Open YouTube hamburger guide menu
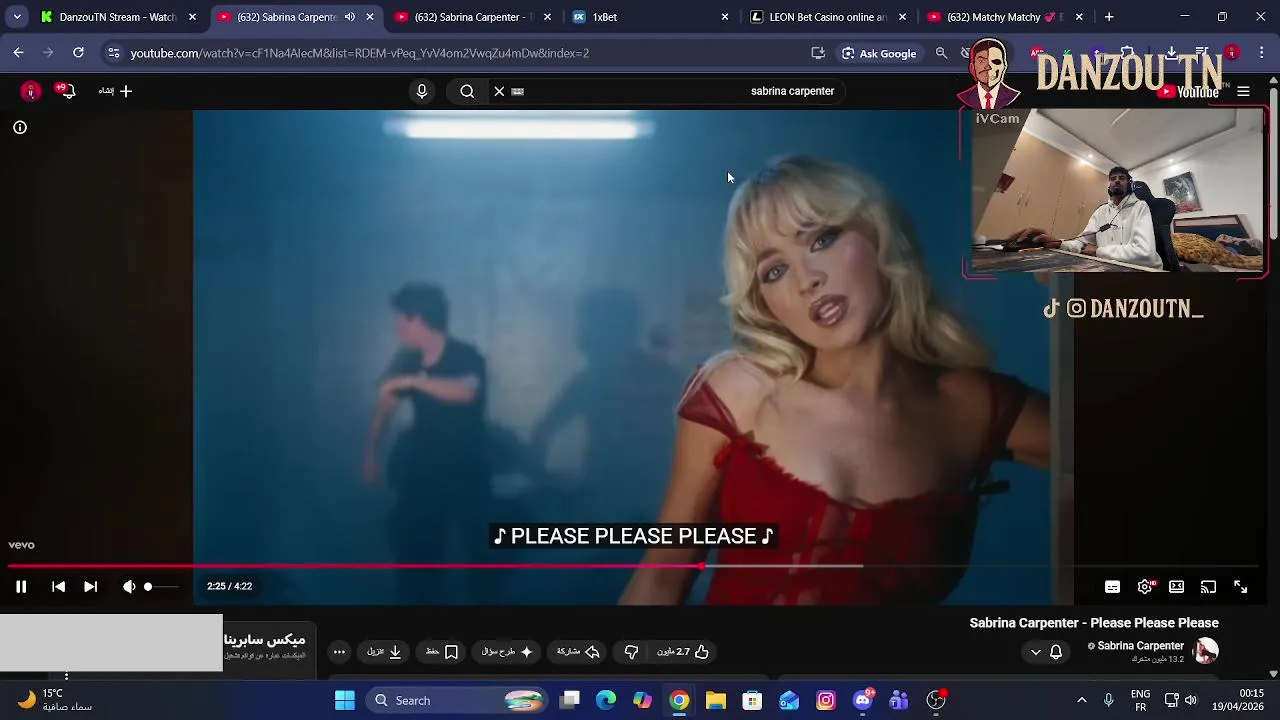Image resolution: width=1280 pixels, height=720 pixels. click(1243, 92)
